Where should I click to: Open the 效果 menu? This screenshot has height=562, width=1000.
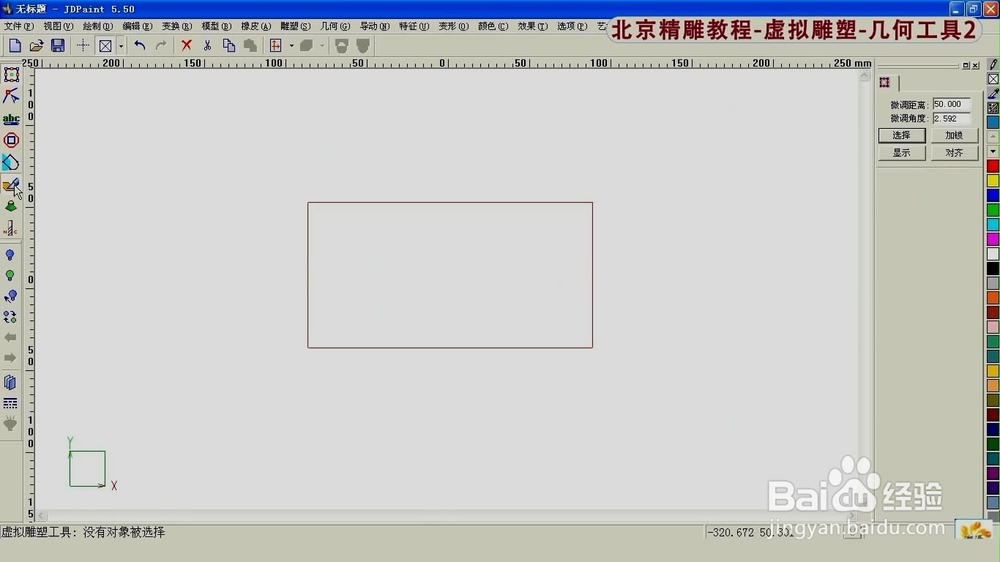(x=533, y=26)
